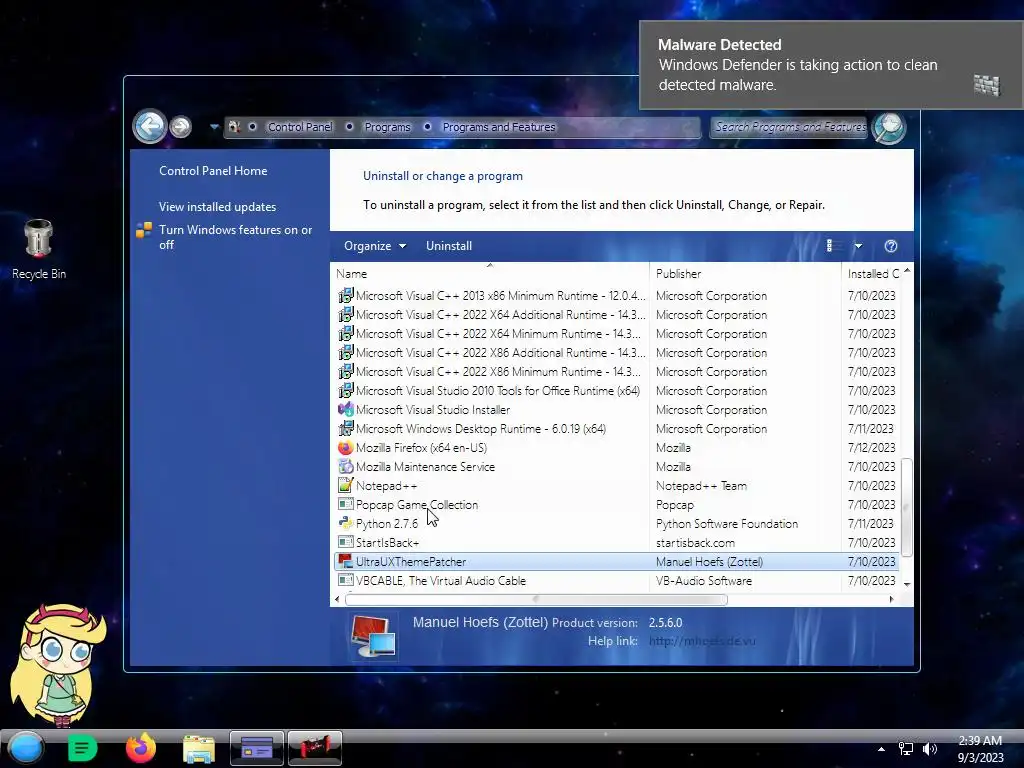Click the Mozilla Maintenance Service icon

point(345,466)
